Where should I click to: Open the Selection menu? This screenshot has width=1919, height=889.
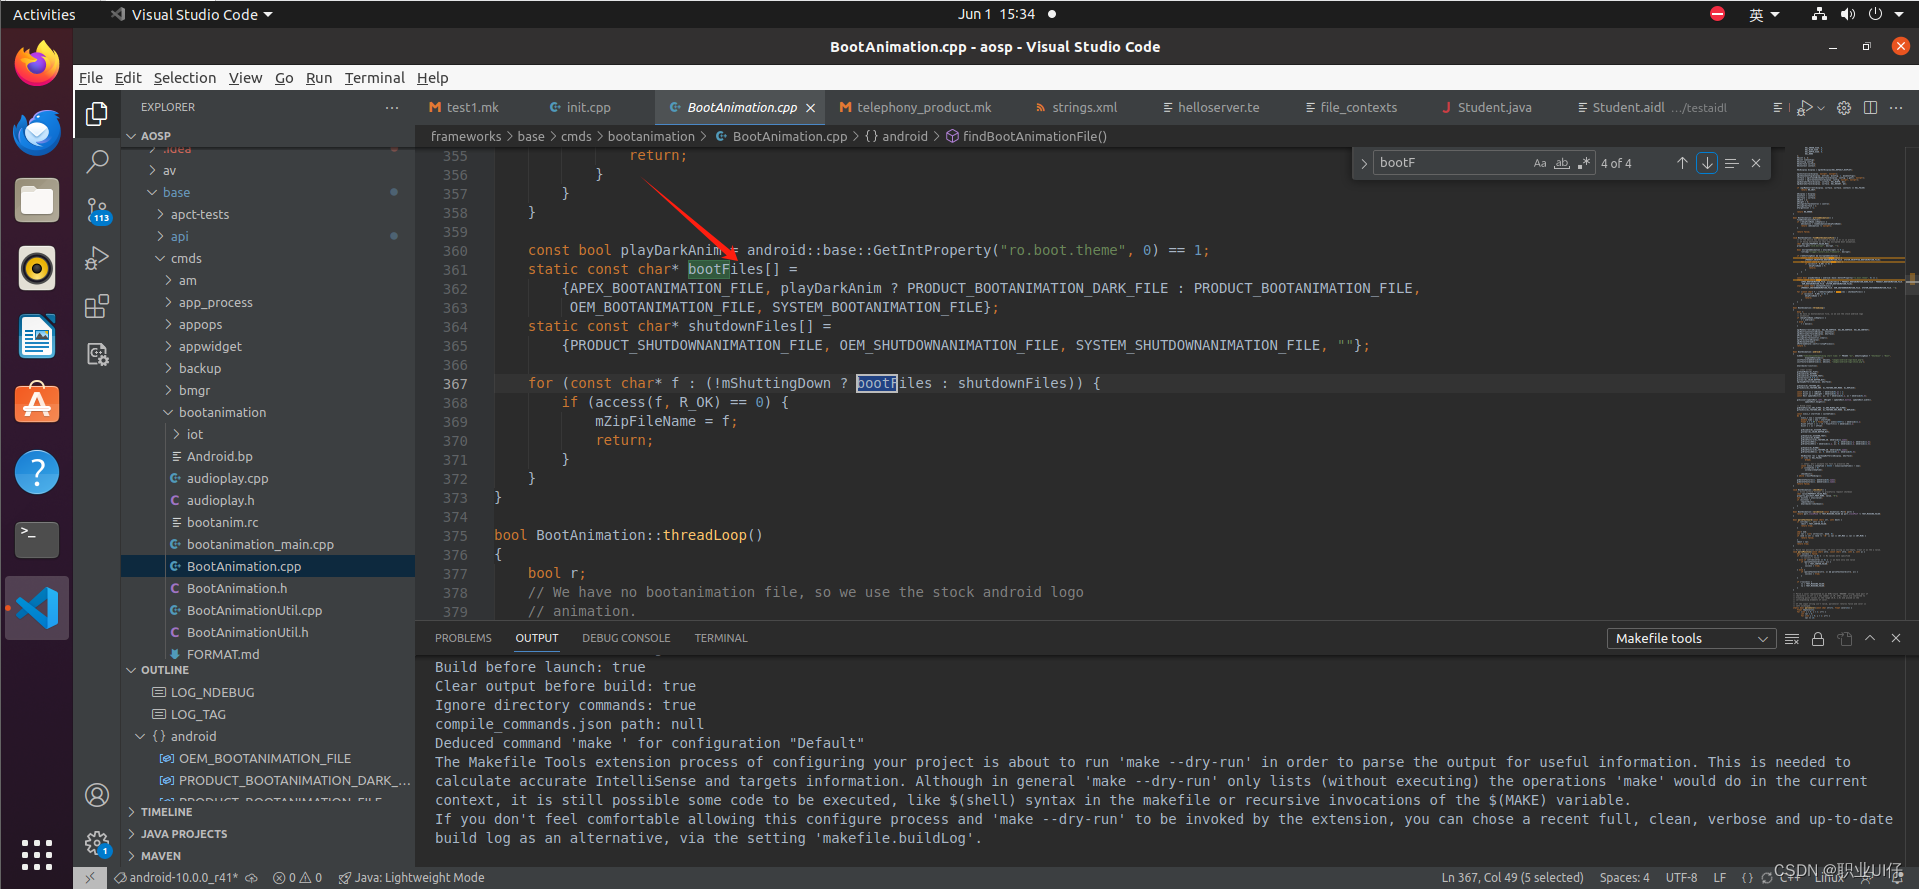pos(184,78)
